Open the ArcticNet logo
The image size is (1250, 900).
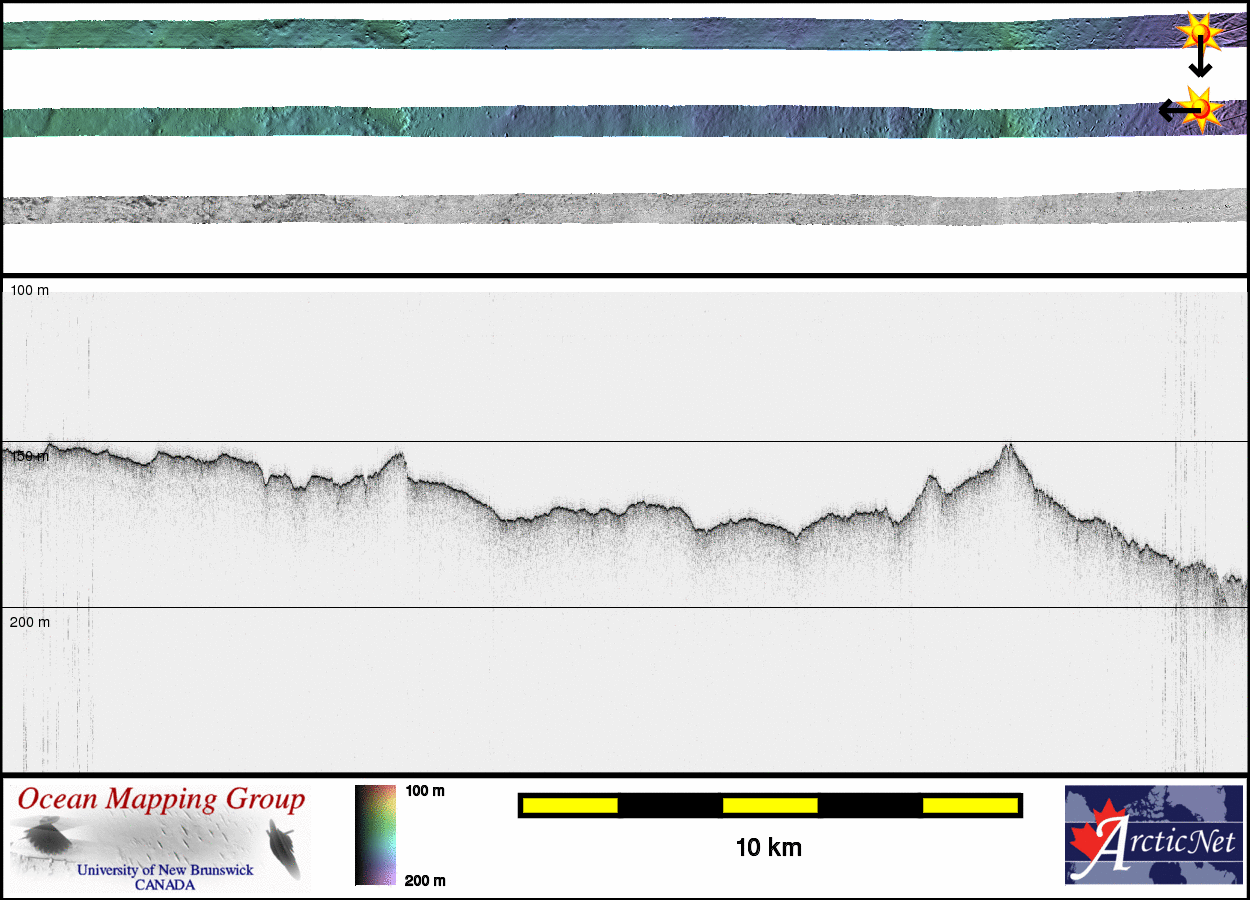pyautogui.click(x=1153, y=835)
